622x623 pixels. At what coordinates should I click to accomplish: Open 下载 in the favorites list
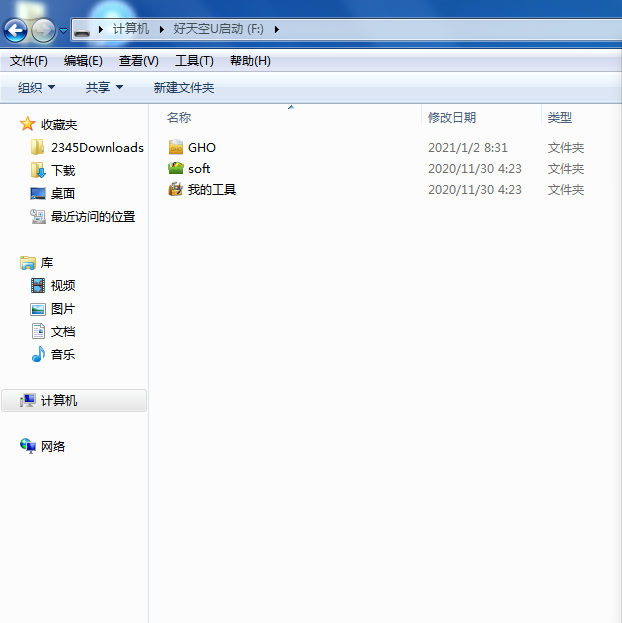(63, 171)
